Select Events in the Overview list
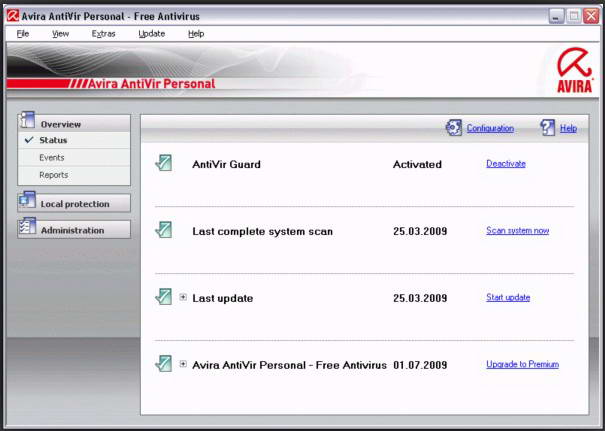 (74, 157)
